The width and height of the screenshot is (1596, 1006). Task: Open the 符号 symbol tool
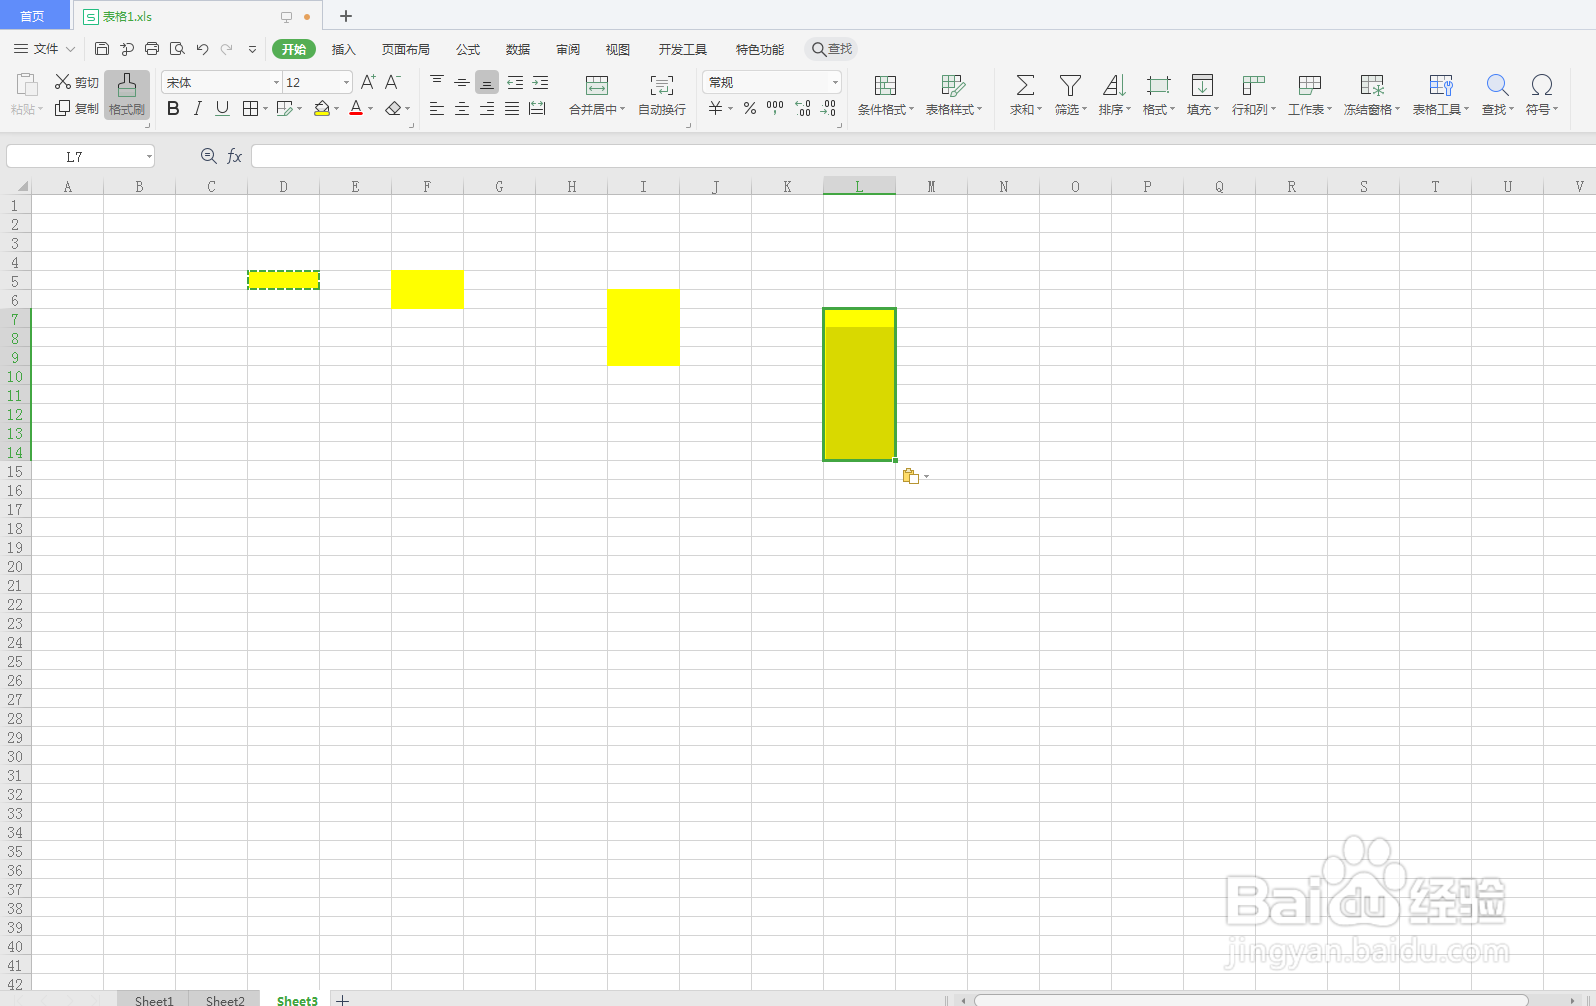(1542, 95)
